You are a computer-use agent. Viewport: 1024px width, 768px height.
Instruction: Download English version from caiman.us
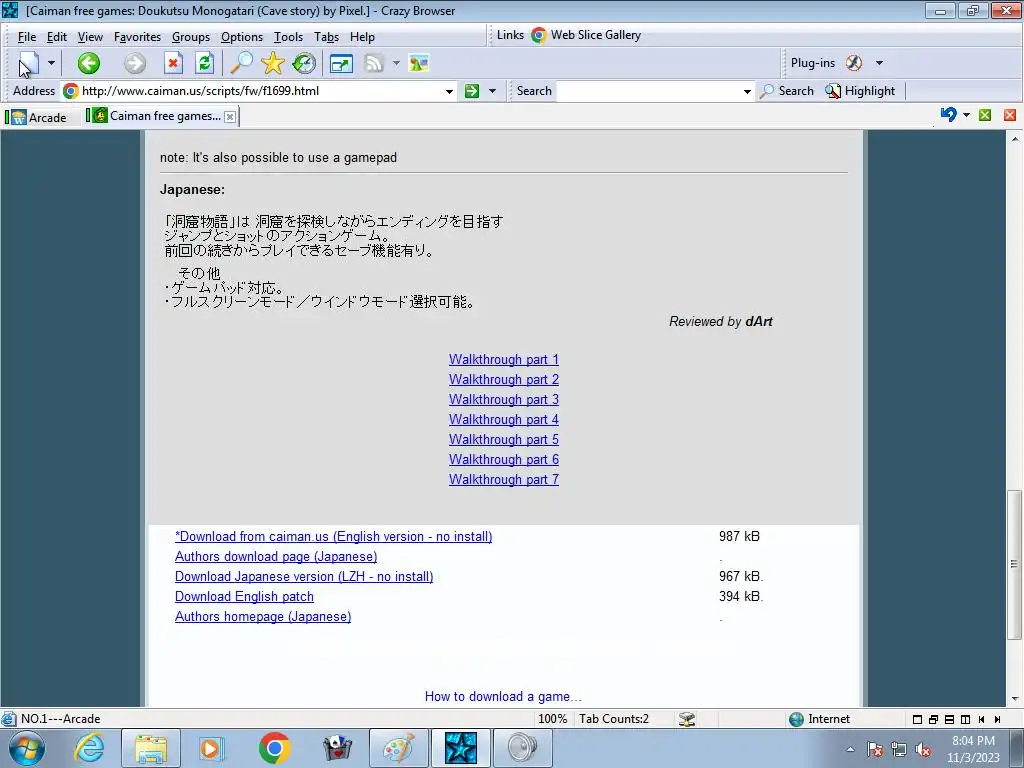point(334,536)
